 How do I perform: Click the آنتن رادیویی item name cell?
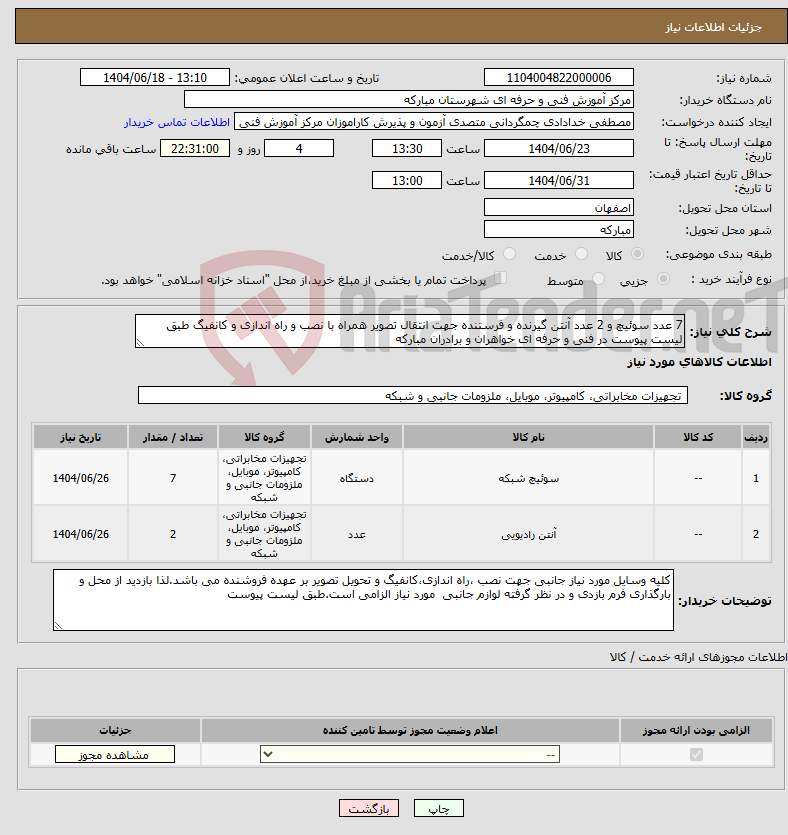528,534
